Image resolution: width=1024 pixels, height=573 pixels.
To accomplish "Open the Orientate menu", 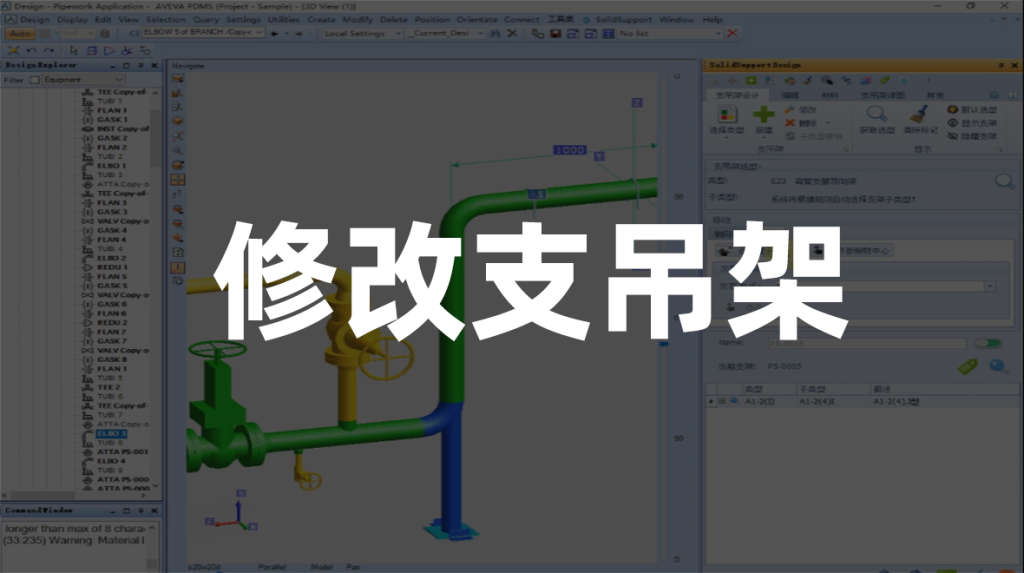I will pyautogui.click(x=477, y=20).
